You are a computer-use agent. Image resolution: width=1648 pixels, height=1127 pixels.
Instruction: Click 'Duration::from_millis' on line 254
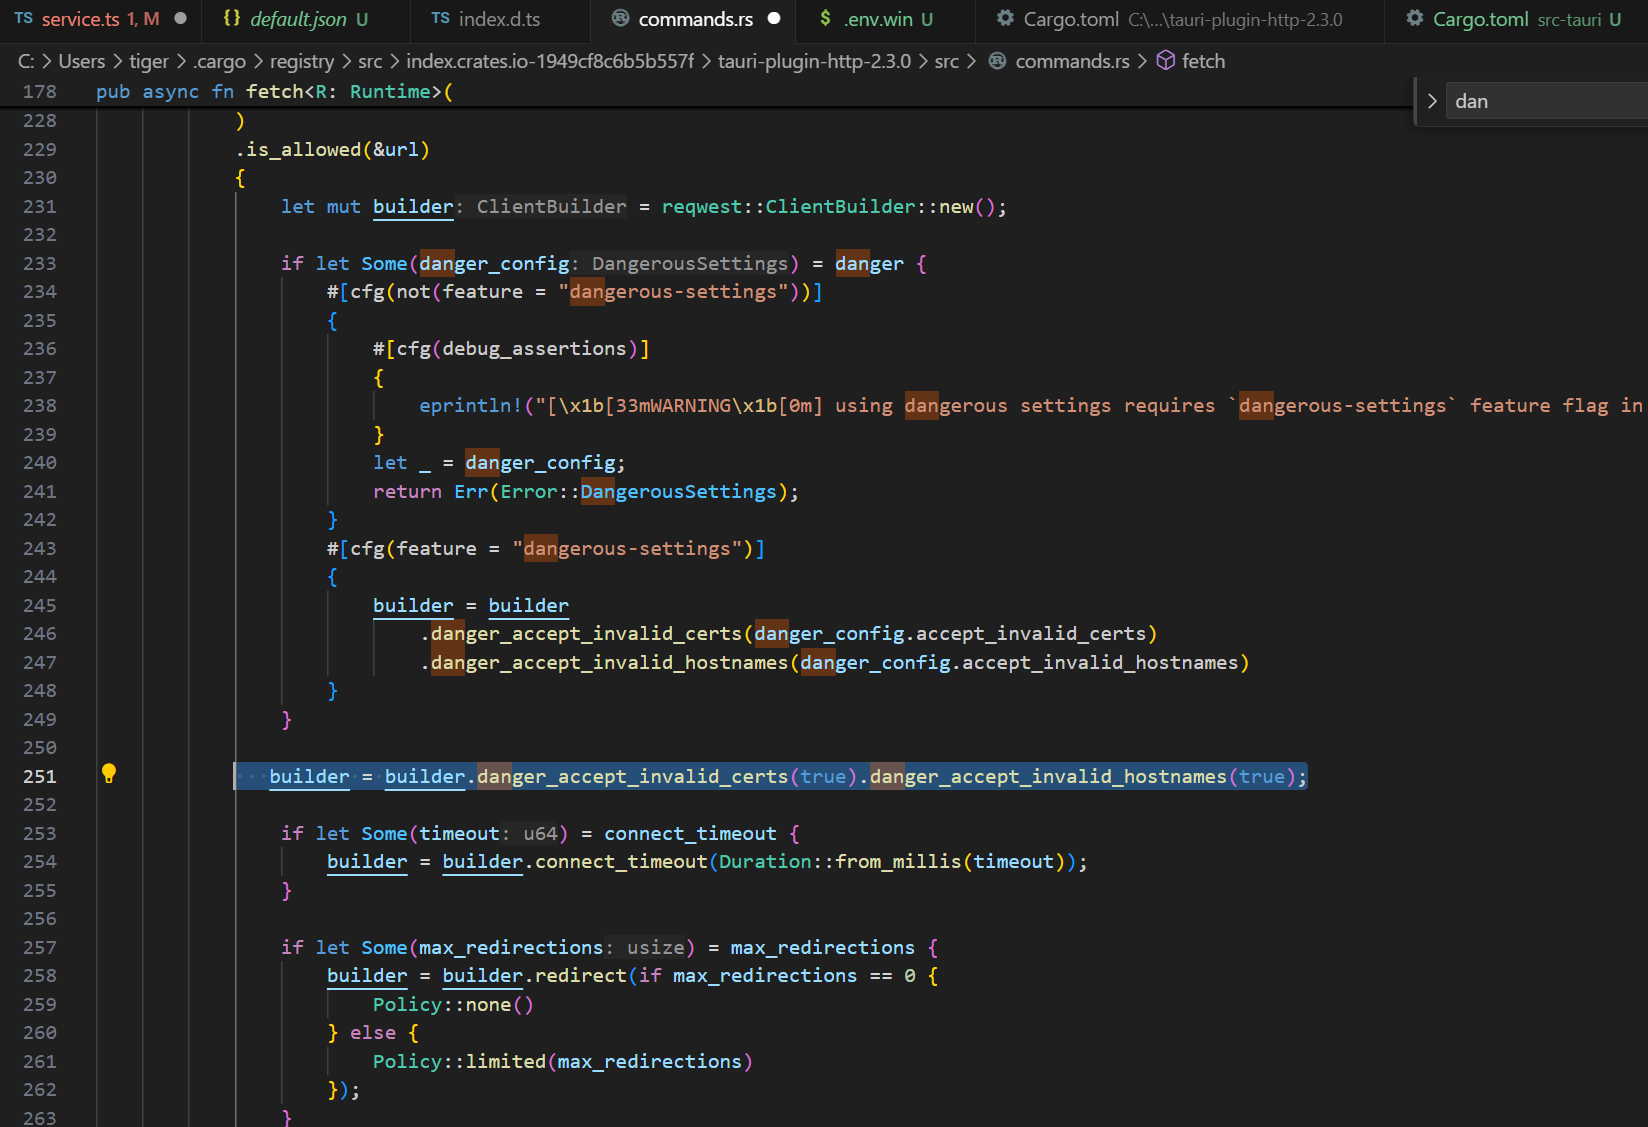coord(840,861)
